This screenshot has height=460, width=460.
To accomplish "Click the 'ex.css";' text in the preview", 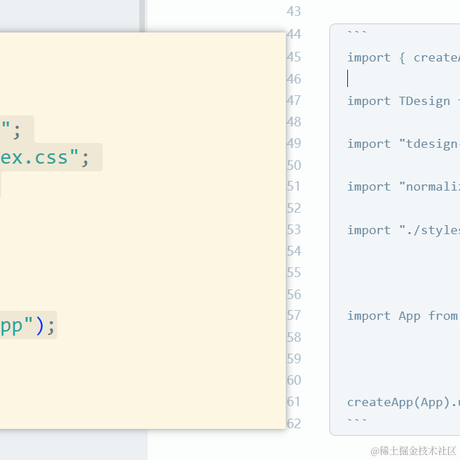I will (45, 157).
